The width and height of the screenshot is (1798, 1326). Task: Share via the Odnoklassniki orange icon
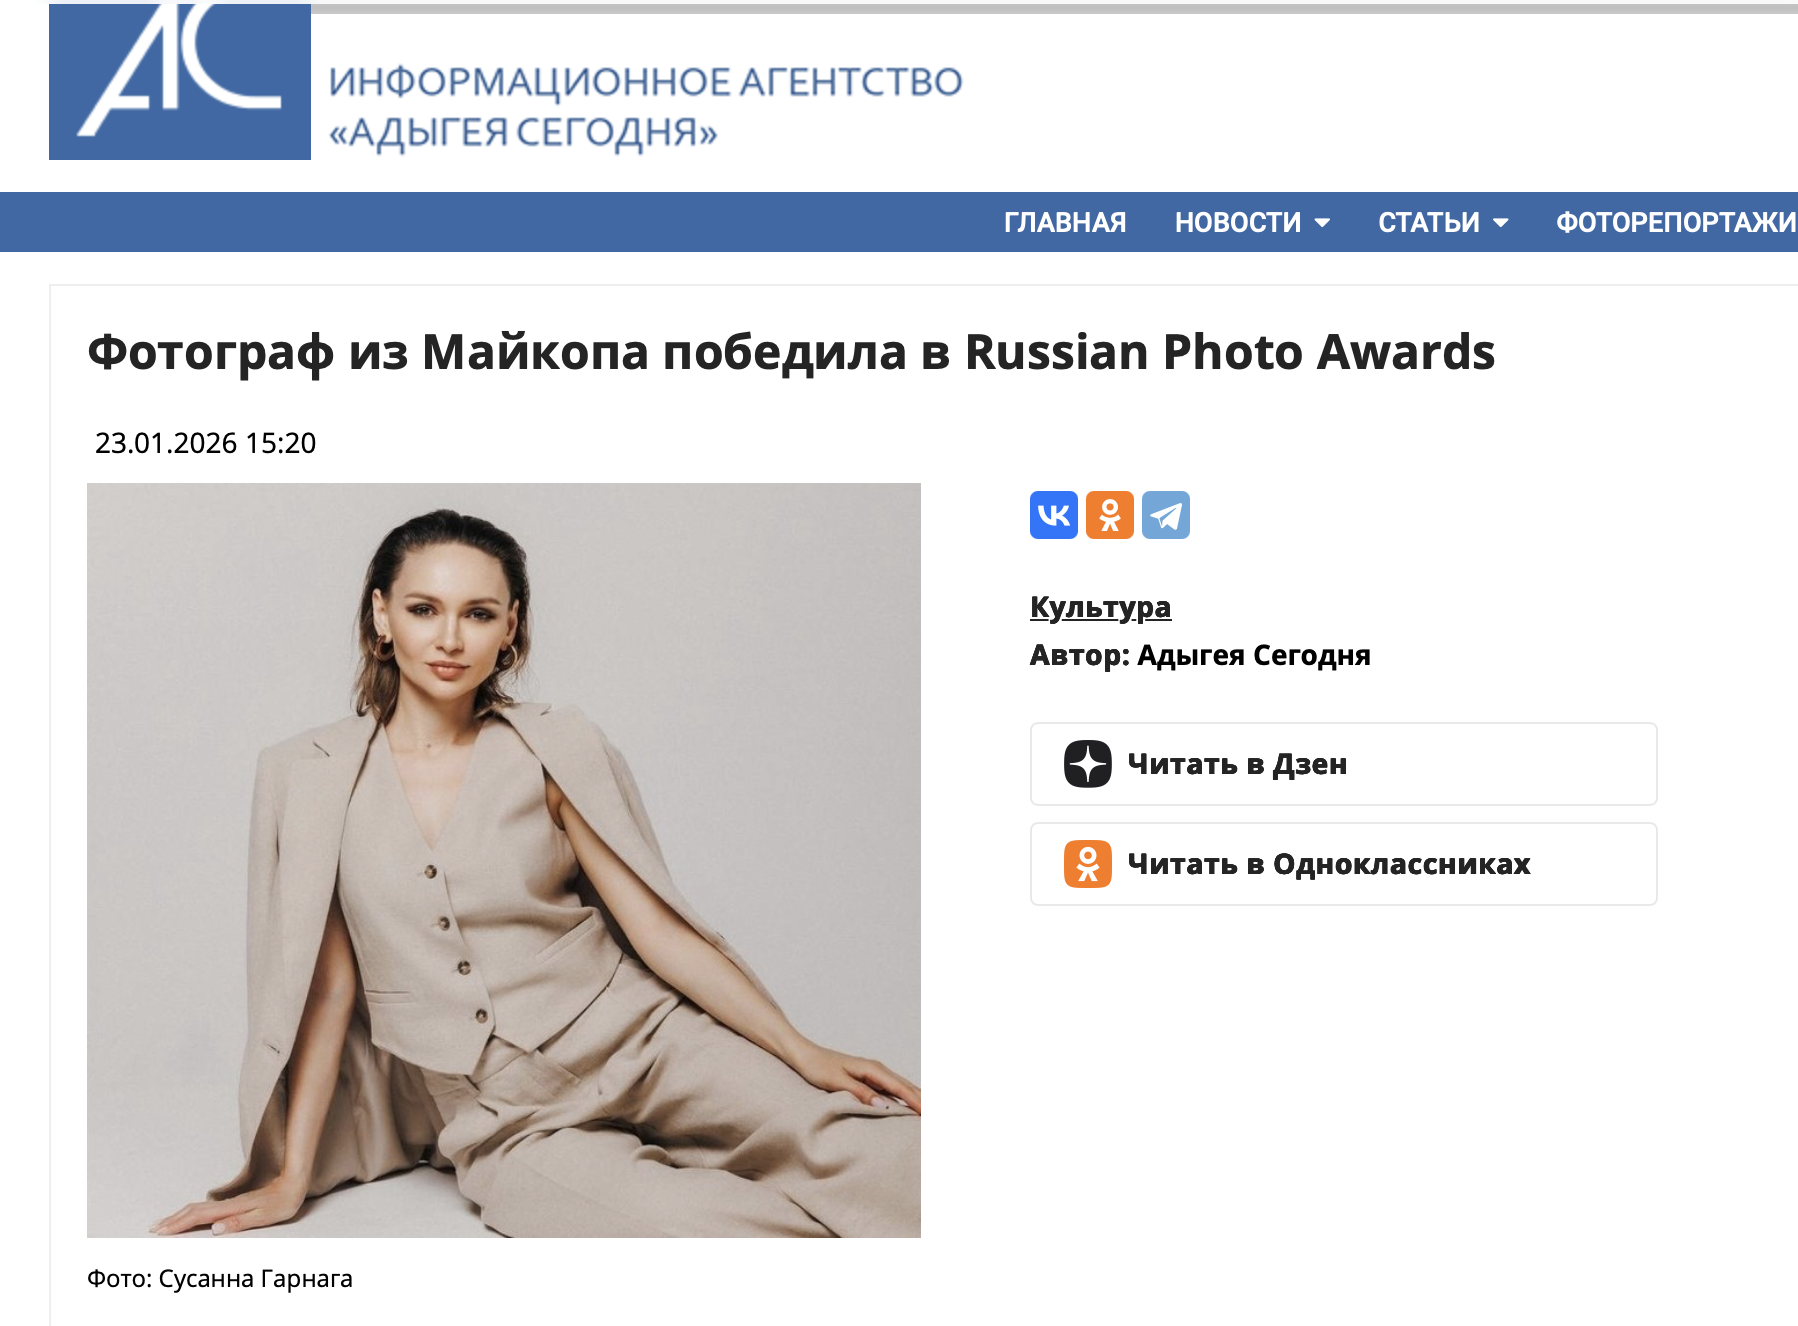pyautogui.click(x=1110, y=515)
